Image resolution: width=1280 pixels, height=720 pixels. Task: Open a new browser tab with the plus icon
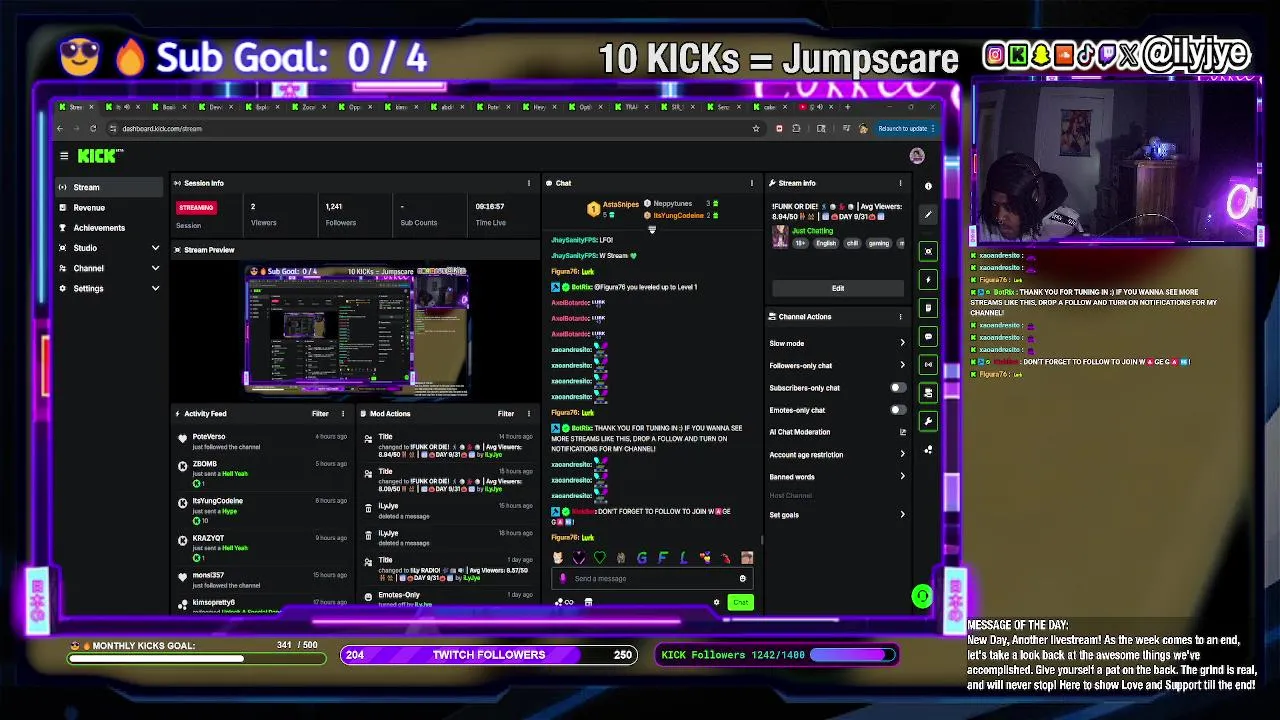848,107
